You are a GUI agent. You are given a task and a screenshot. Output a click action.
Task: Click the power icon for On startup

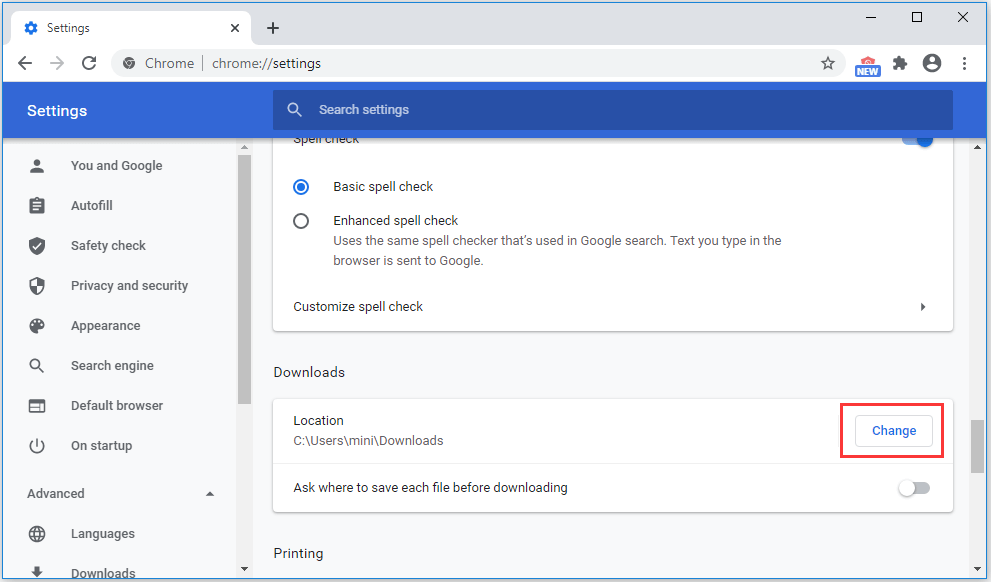tap(37, 446)
